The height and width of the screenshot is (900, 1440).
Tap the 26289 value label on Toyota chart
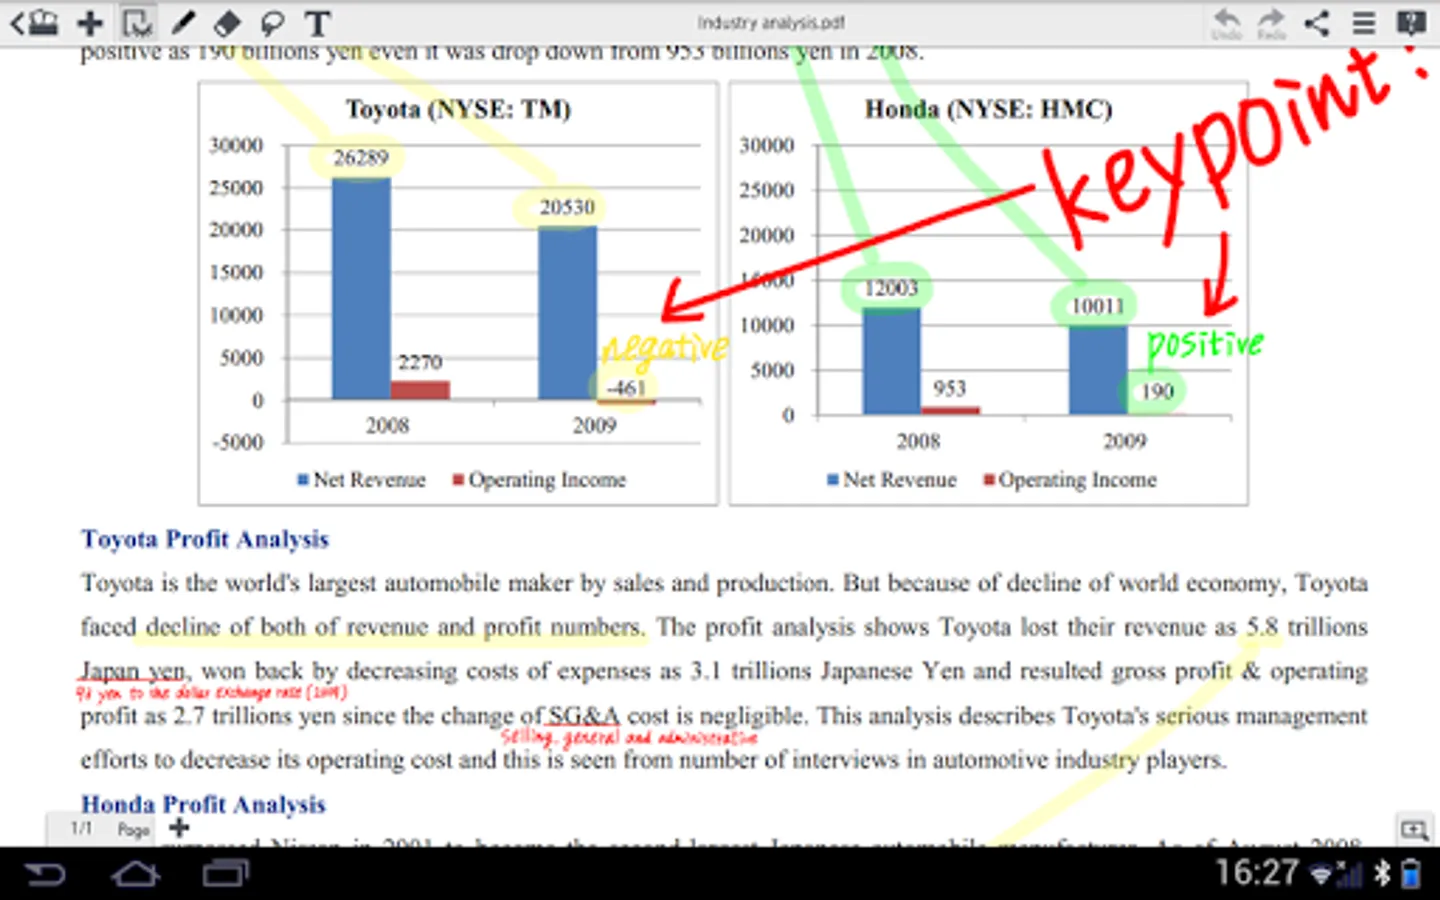click(360, 157)
